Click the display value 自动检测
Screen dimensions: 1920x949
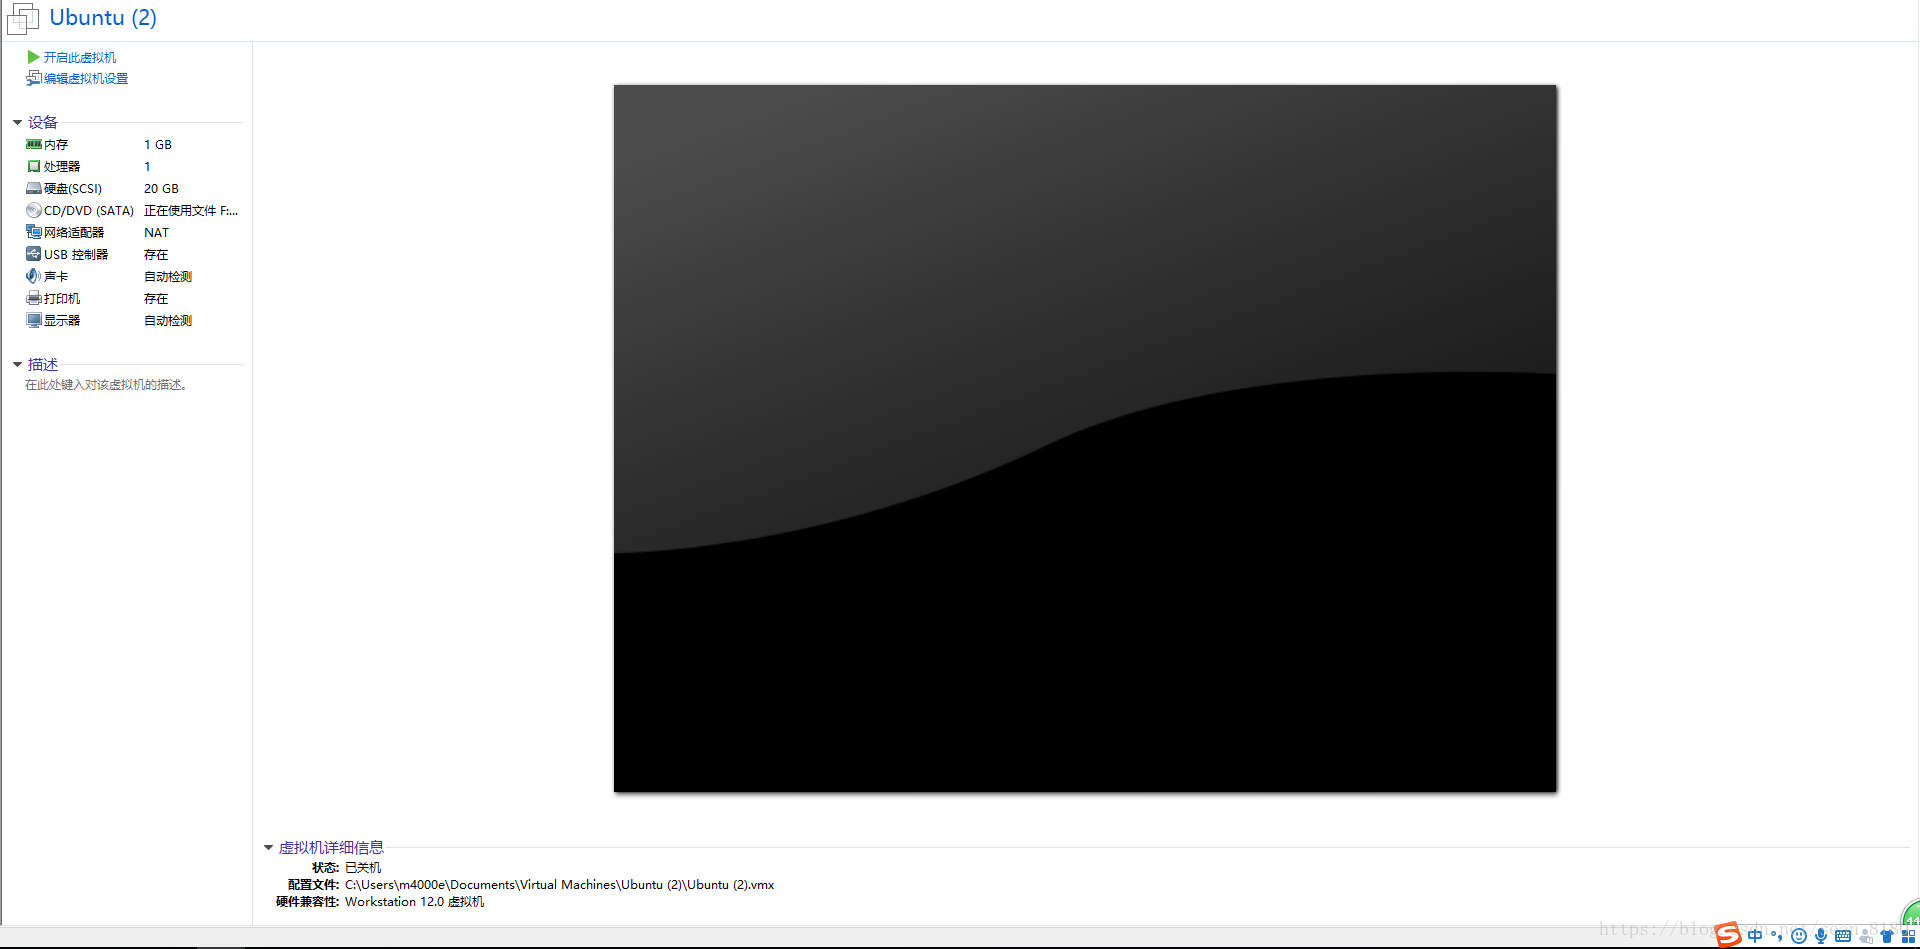[168, 320]
